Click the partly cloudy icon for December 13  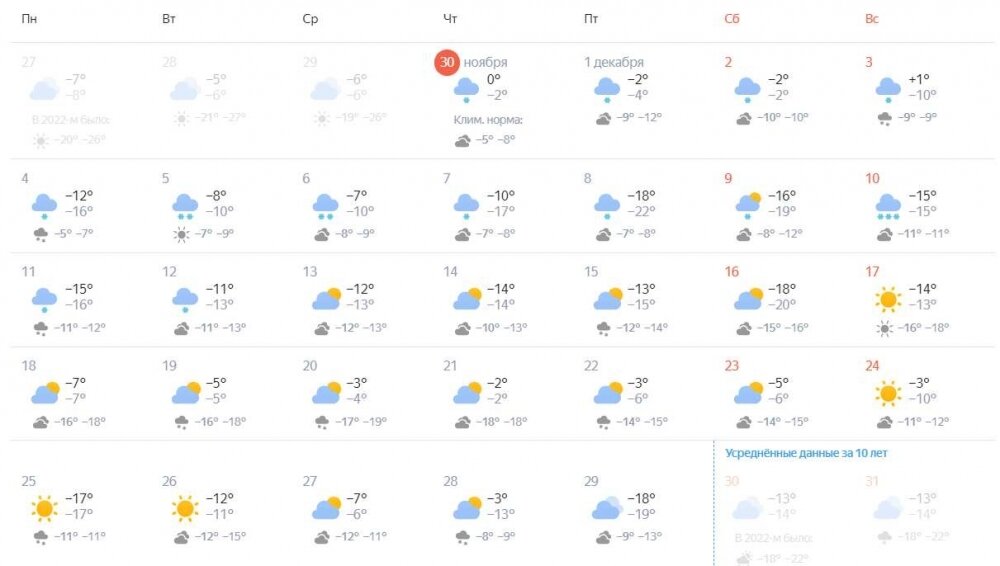[x=327, y=299]
